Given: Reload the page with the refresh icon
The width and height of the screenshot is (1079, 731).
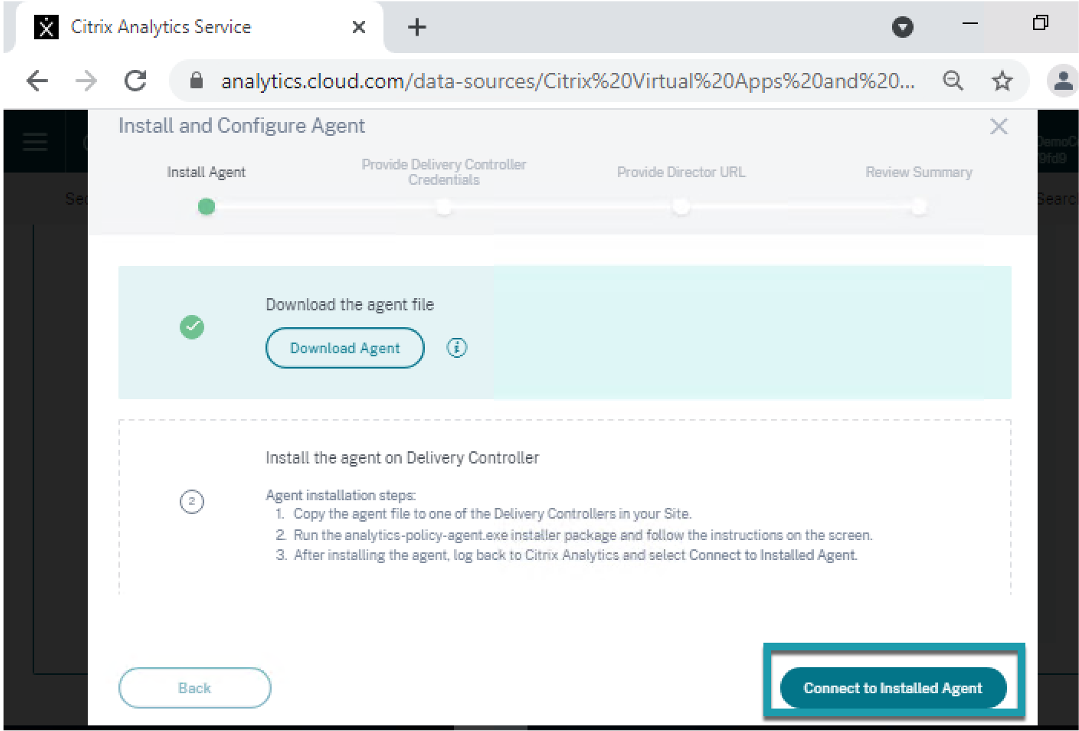Looking at the screenshot, I should pyautogui.click(x=136, y=81).
